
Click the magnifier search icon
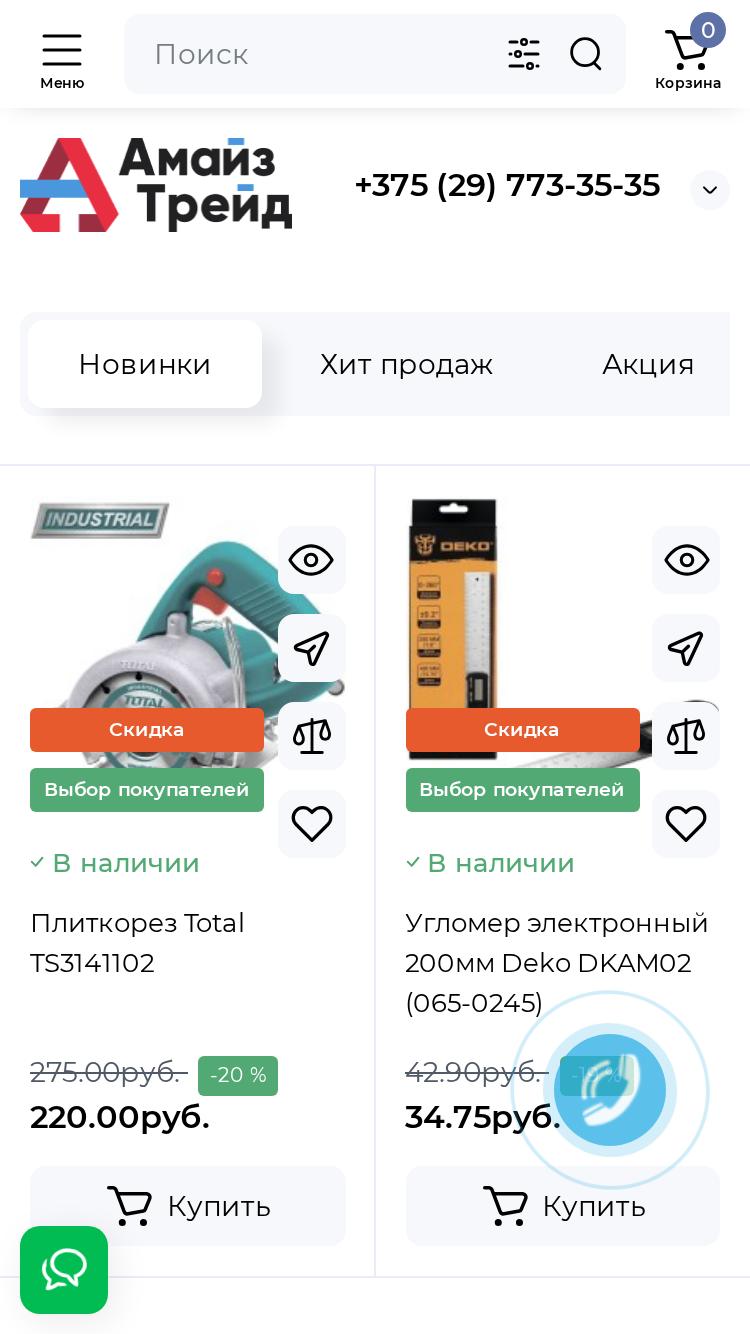click(586, 54)
